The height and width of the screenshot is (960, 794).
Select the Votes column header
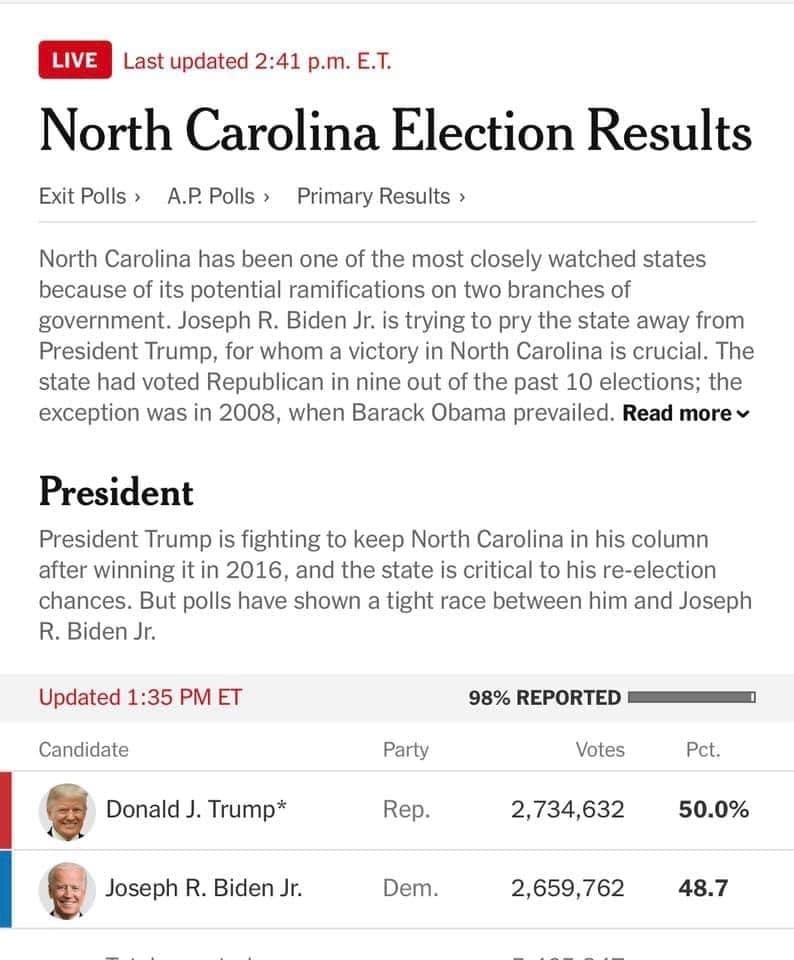[600, 749]
